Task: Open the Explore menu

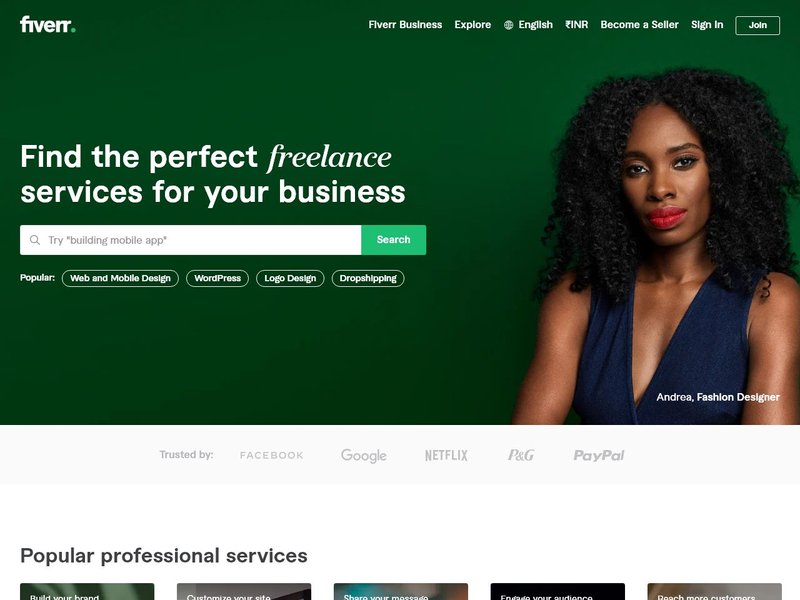Action: coord(472,25)
